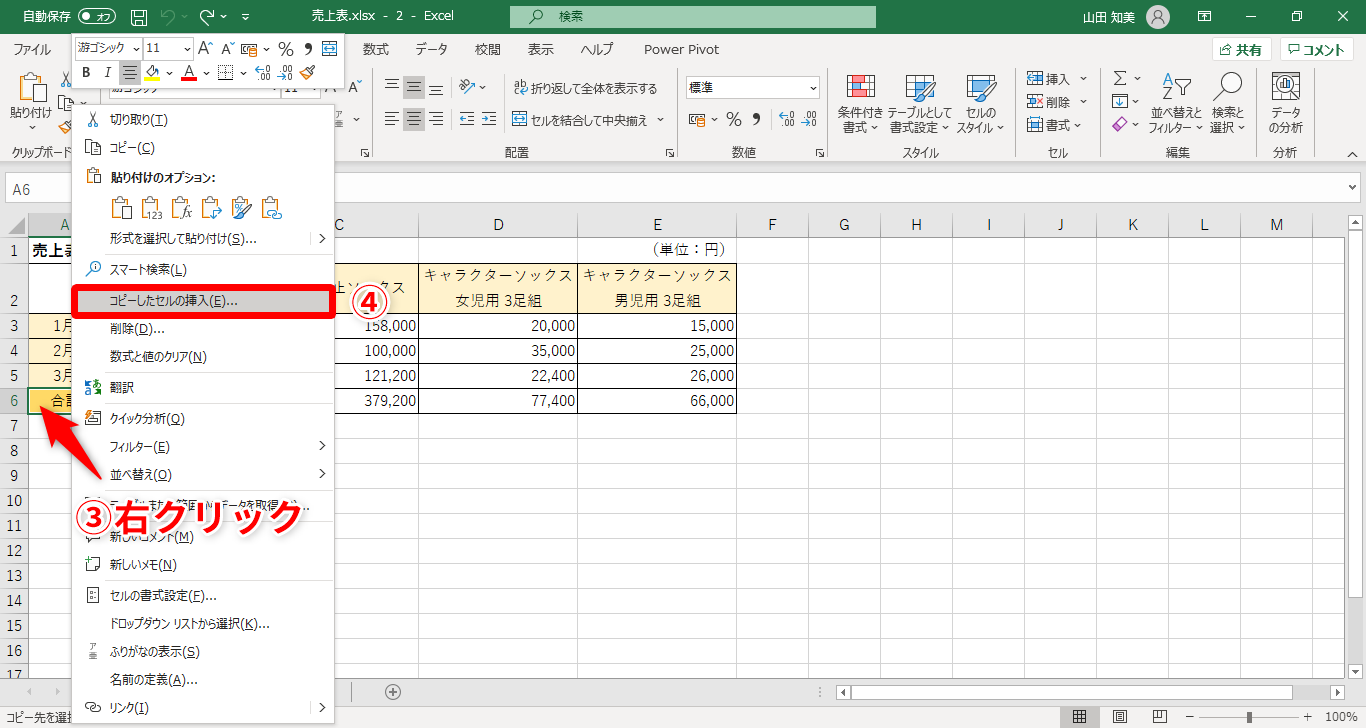Image resolution: width=1366 pixels, height=728 pixels.
Task: Open スマート検索(L) from the context menu
Action: point(203,270)
